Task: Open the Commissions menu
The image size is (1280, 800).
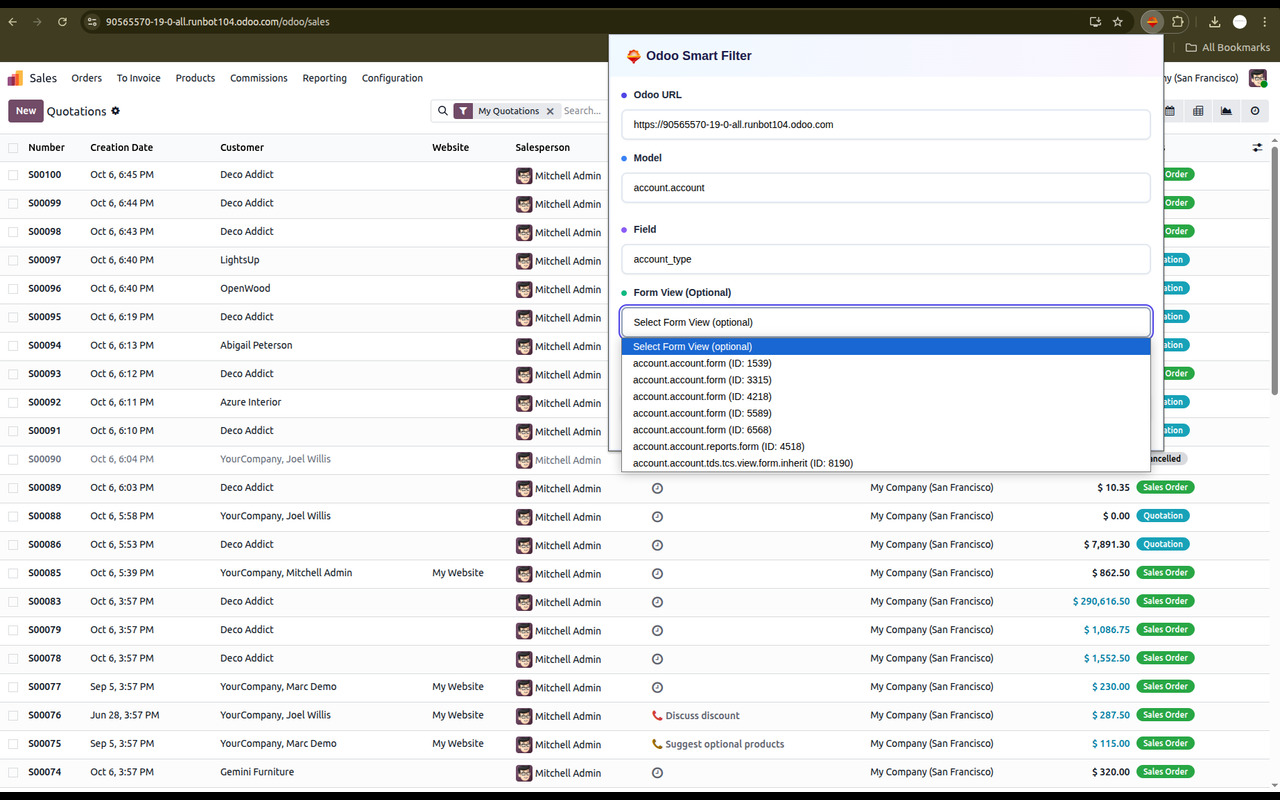Action: click(x=259, y=78)
